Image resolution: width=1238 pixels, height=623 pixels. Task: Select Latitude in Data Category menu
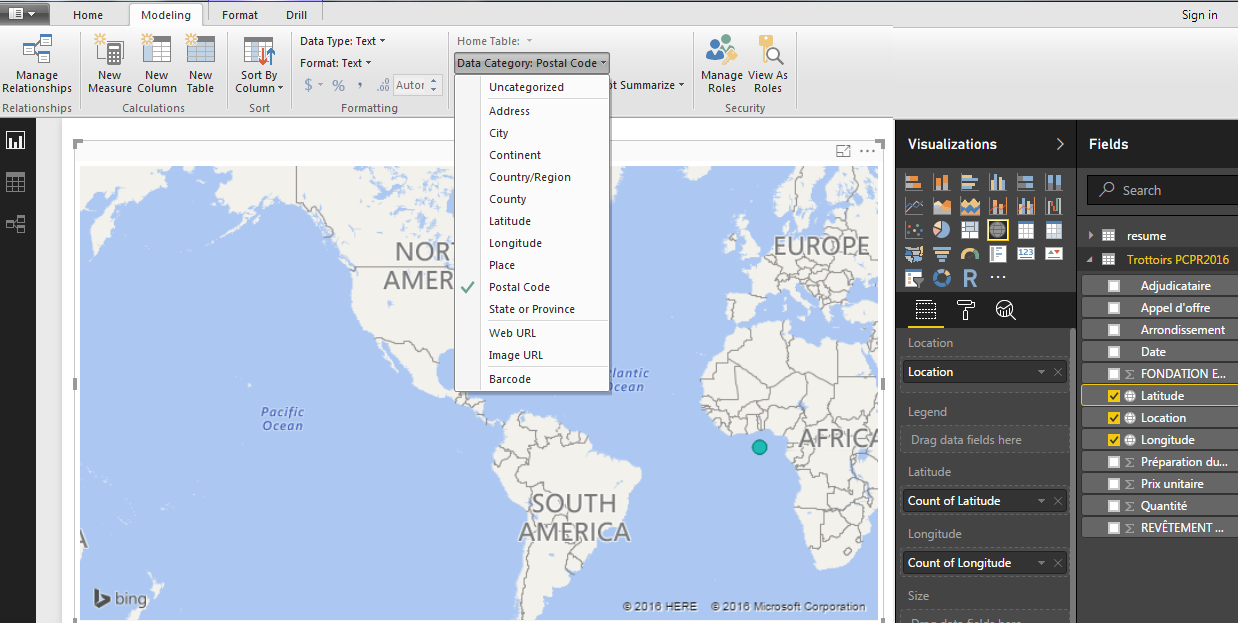click(x=532, y=221)
